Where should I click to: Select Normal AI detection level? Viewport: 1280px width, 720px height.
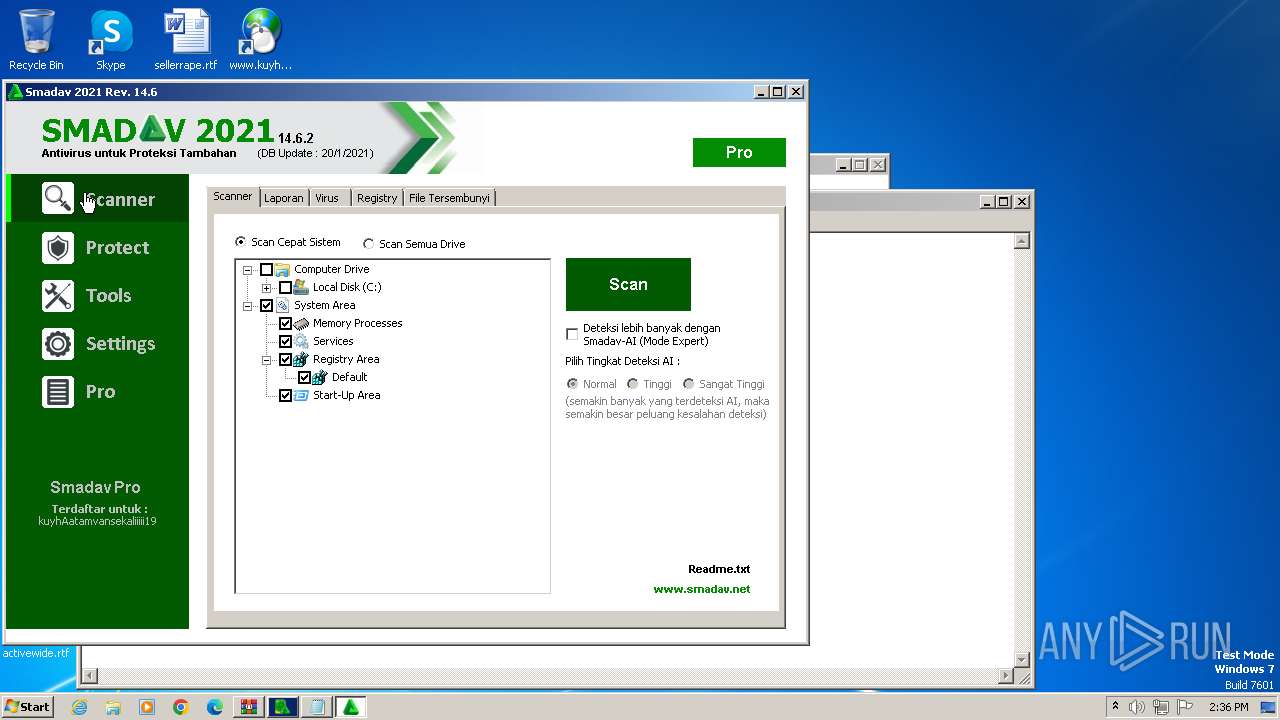[572, 384]
